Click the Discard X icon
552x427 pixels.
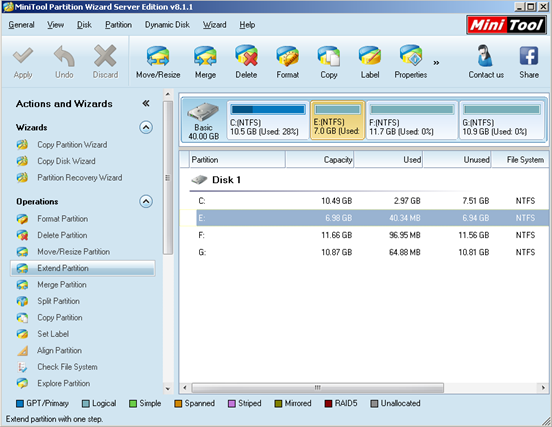tap(105, 56)
